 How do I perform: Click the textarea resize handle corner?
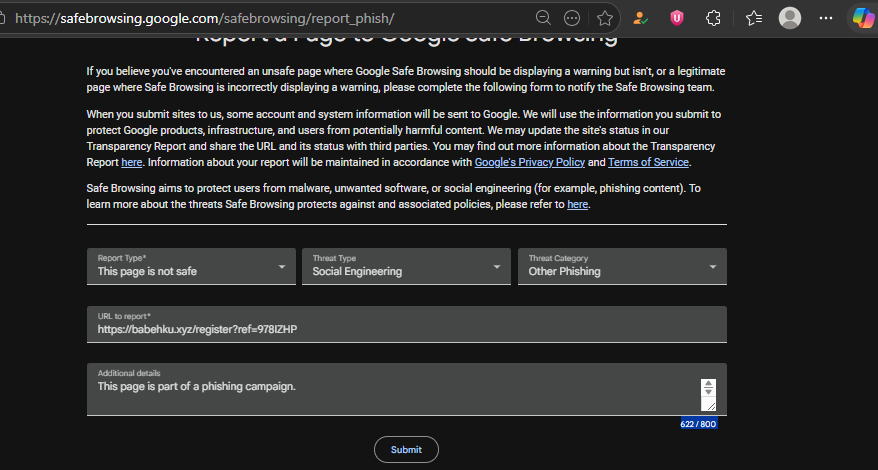pos(710,406)
